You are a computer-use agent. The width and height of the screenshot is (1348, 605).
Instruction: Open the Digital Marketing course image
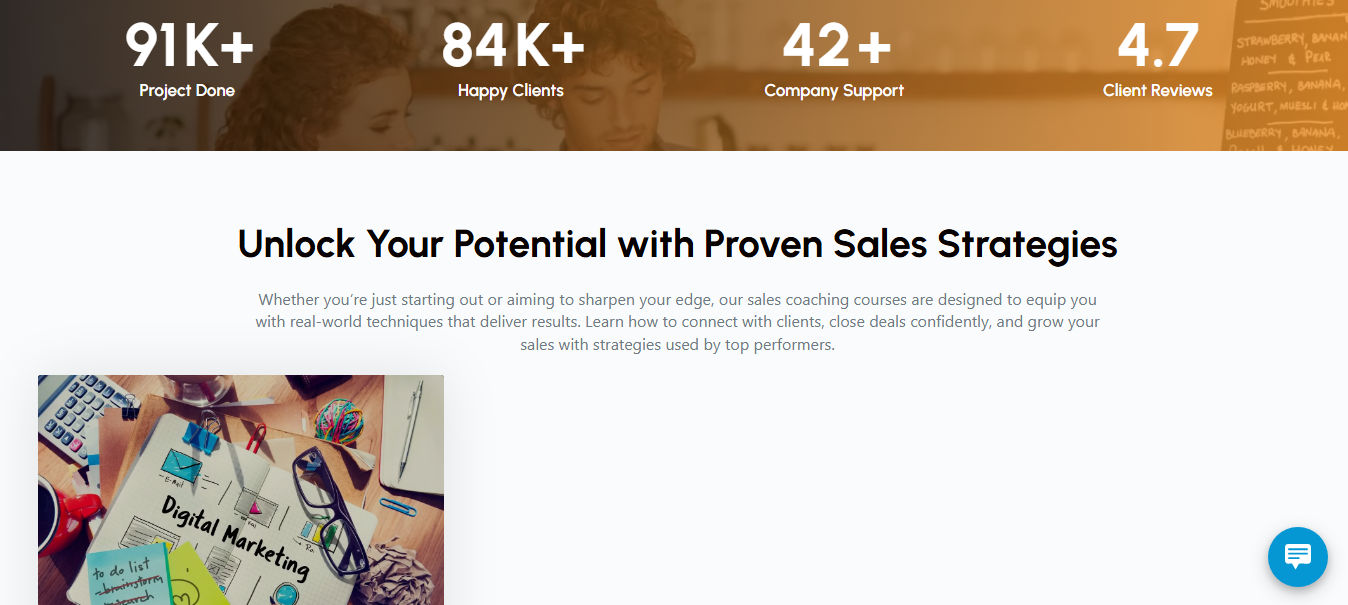click(241, 489)
